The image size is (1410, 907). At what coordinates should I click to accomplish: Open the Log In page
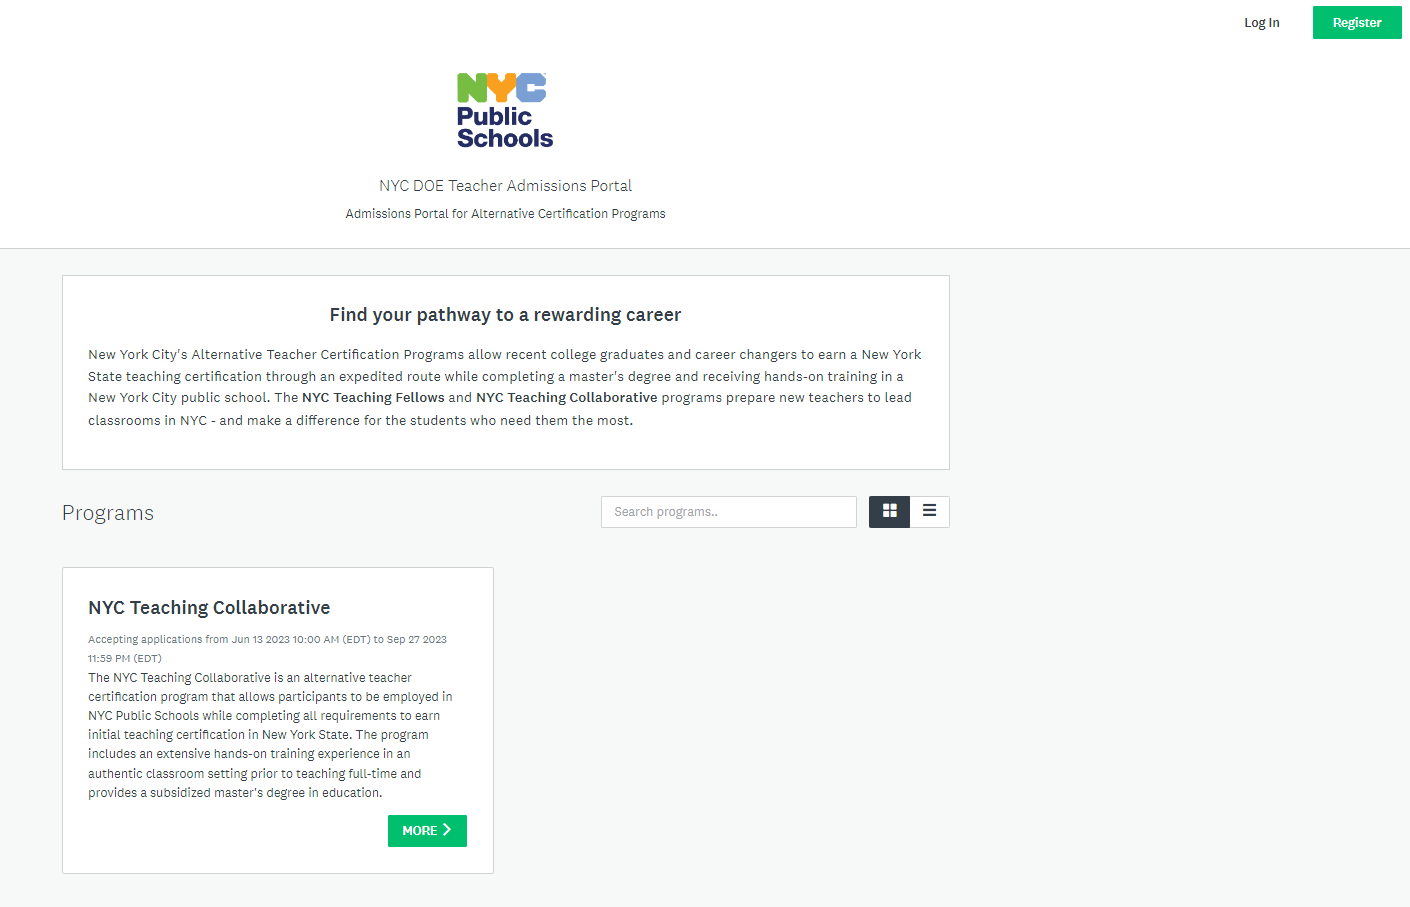click(x=1261, y=23)
